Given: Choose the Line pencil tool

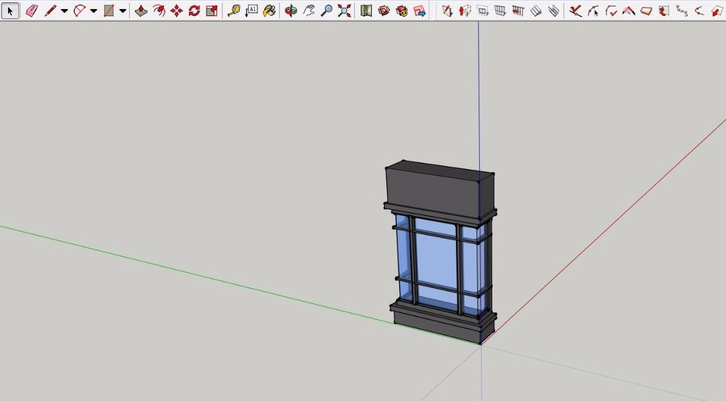Looking at the screenshot, I should (50, 11).
